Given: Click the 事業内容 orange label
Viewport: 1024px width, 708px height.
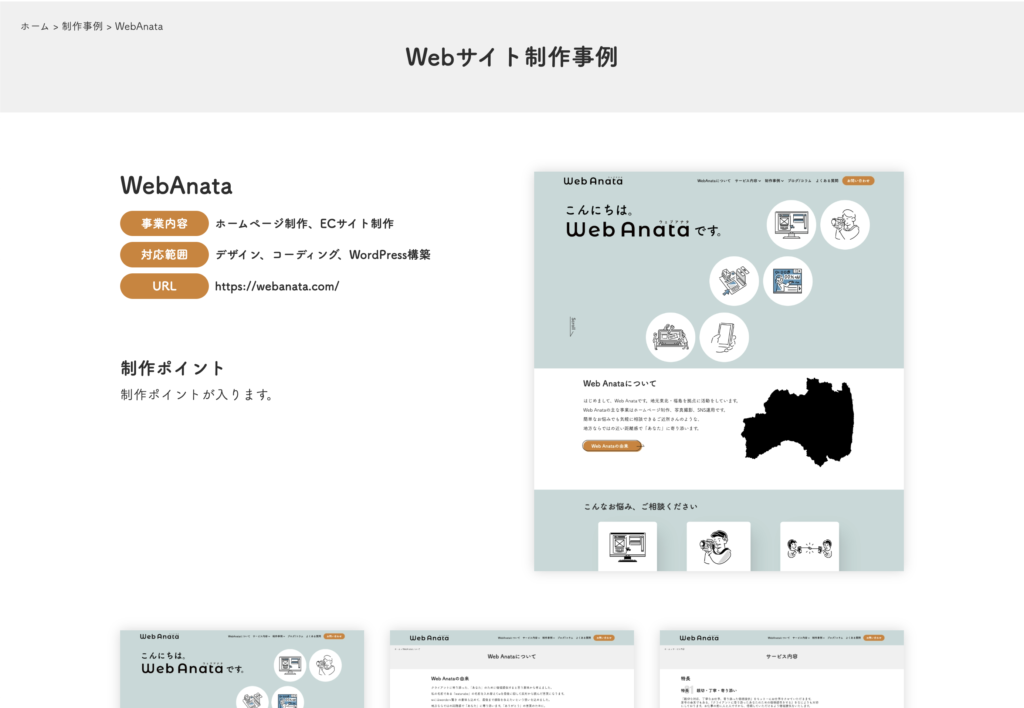Looking at the screenshot, I should click(x=164, y=223).
